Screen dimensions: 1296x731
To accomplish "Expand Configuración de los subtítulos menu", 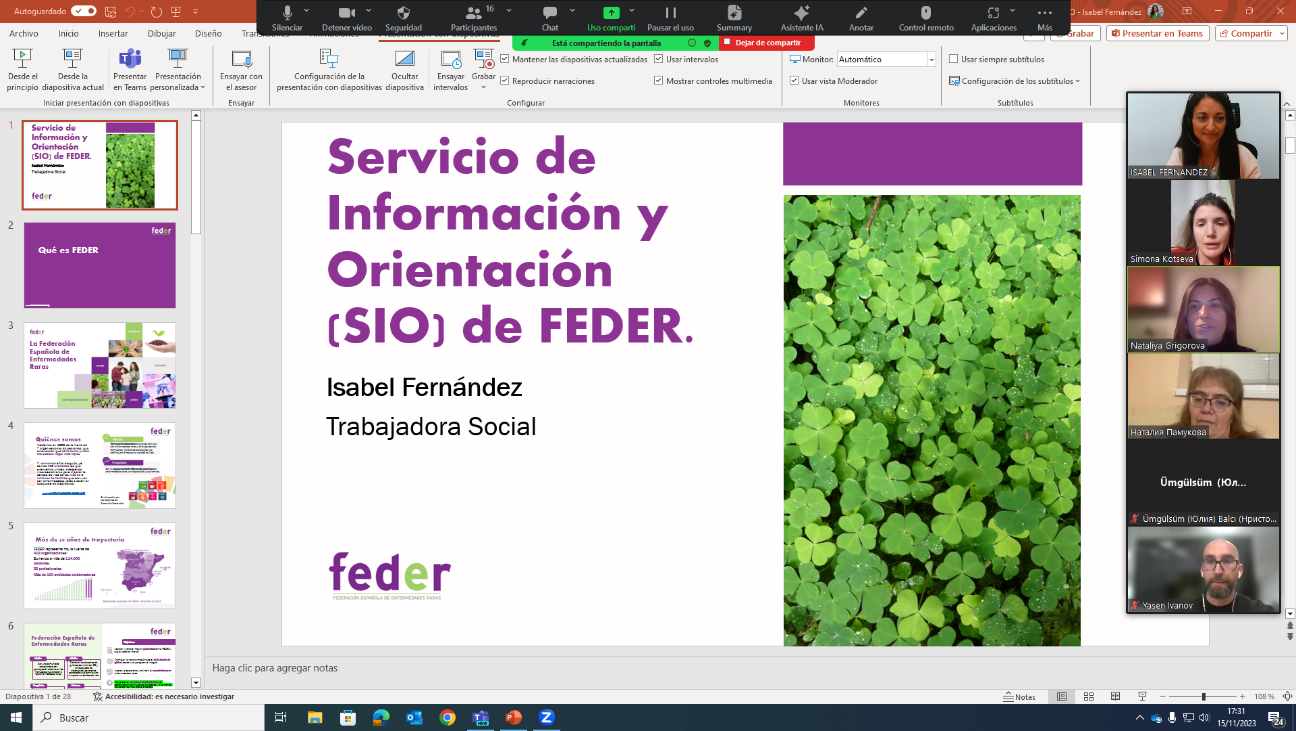I will click(1015, 81).
